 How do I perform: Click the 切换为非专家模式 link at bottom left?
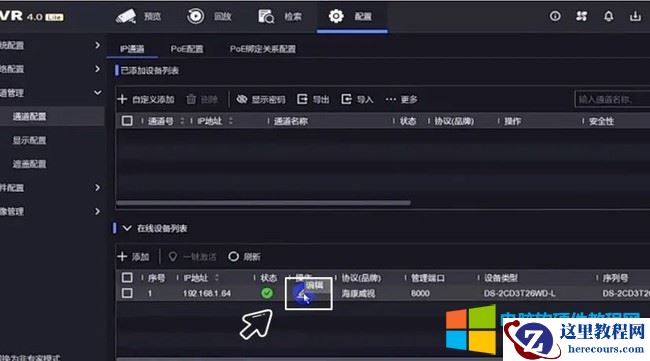pos(30,358)
